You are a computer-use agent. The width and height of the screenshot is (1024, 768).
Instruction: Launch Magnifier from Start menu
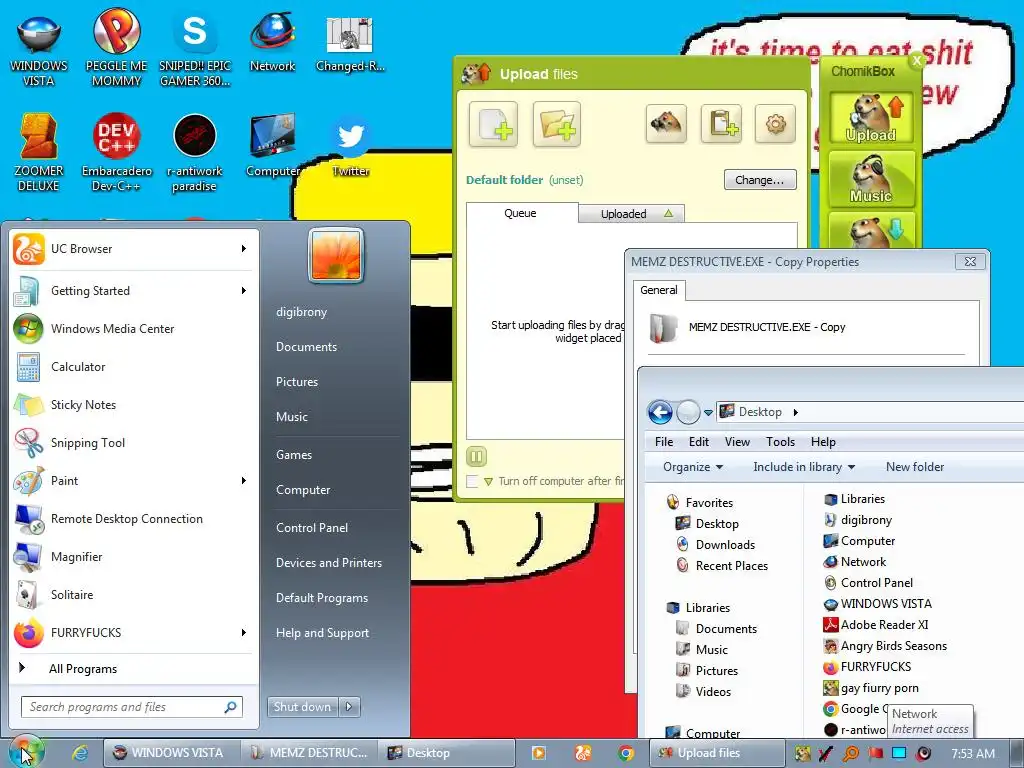(134, 556)
